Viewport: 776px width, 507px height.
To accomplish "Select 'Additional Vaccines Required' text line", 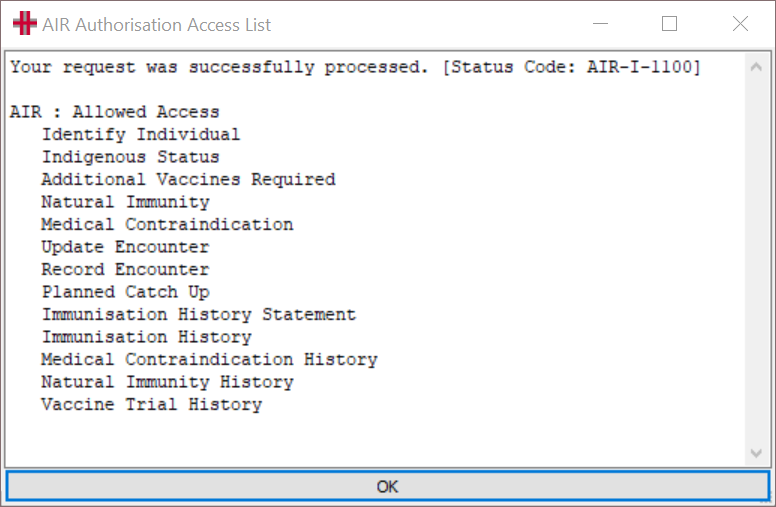I will (188, 179).
